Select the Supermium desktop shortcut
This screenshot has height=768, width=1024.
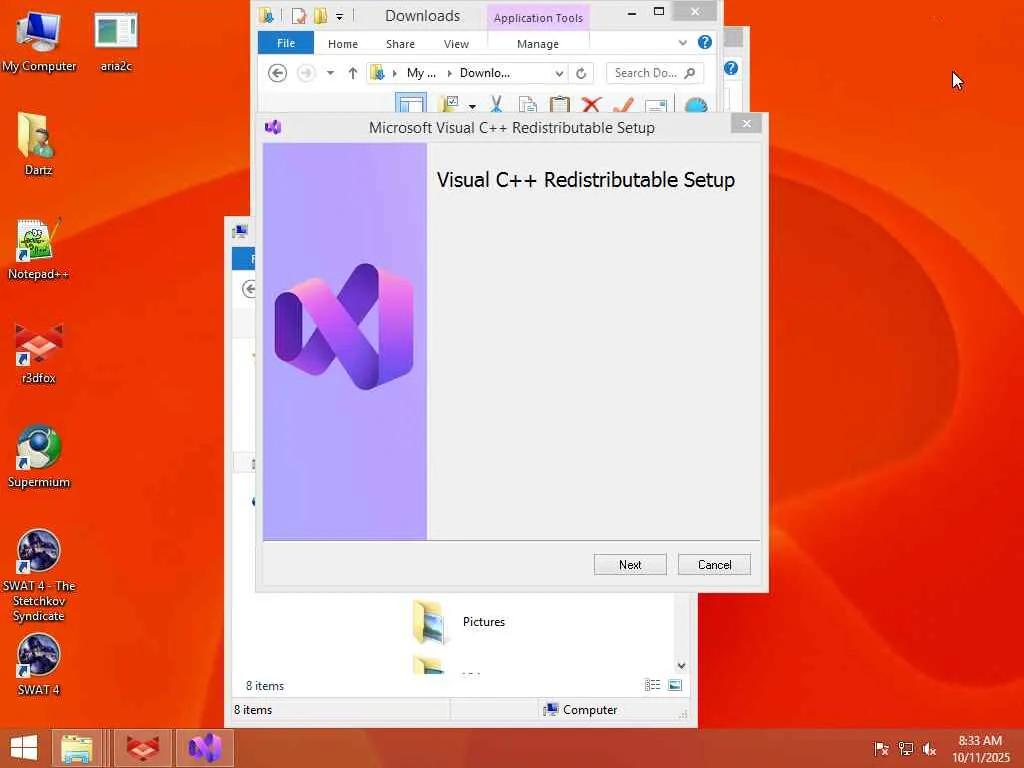39,457
